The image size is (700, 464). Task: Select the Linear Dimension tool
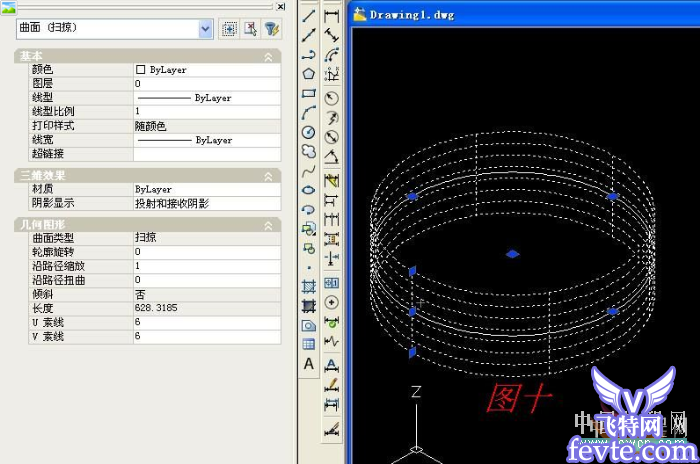pyautogui.click(x=332, y=17)
